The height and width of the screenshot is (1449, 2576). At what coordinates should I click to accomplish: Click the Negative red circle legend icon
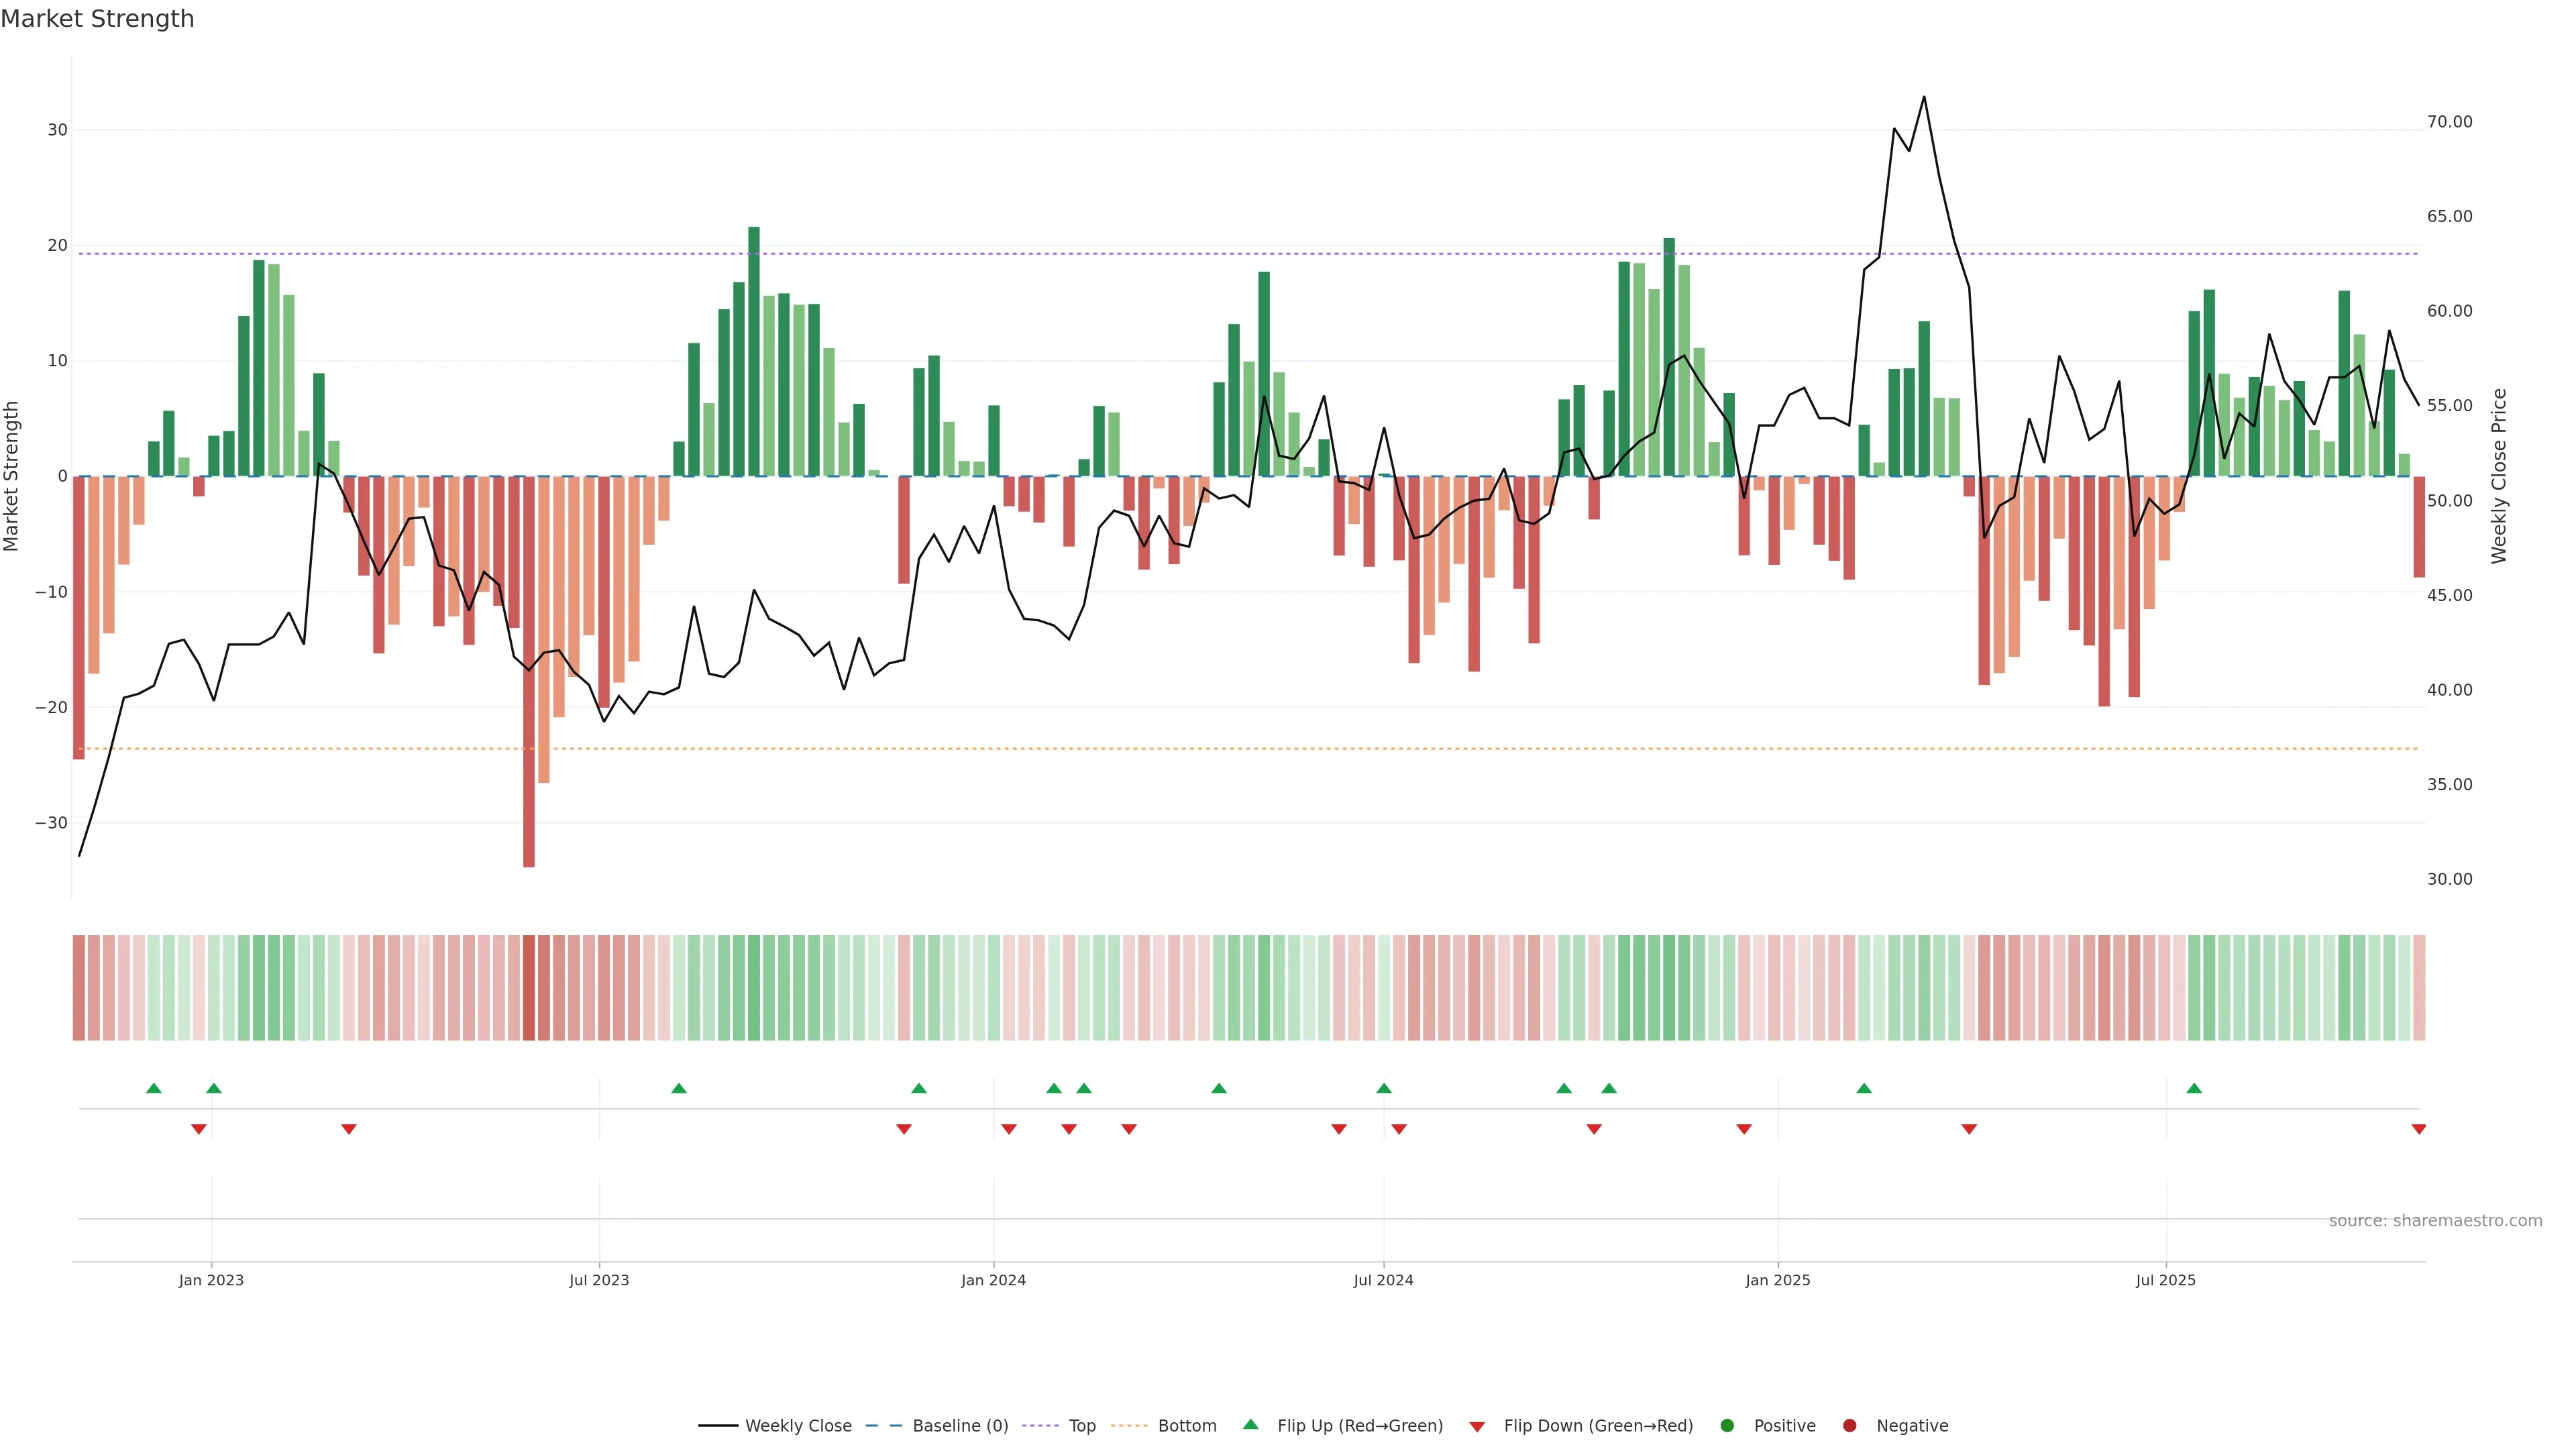1849,1425
